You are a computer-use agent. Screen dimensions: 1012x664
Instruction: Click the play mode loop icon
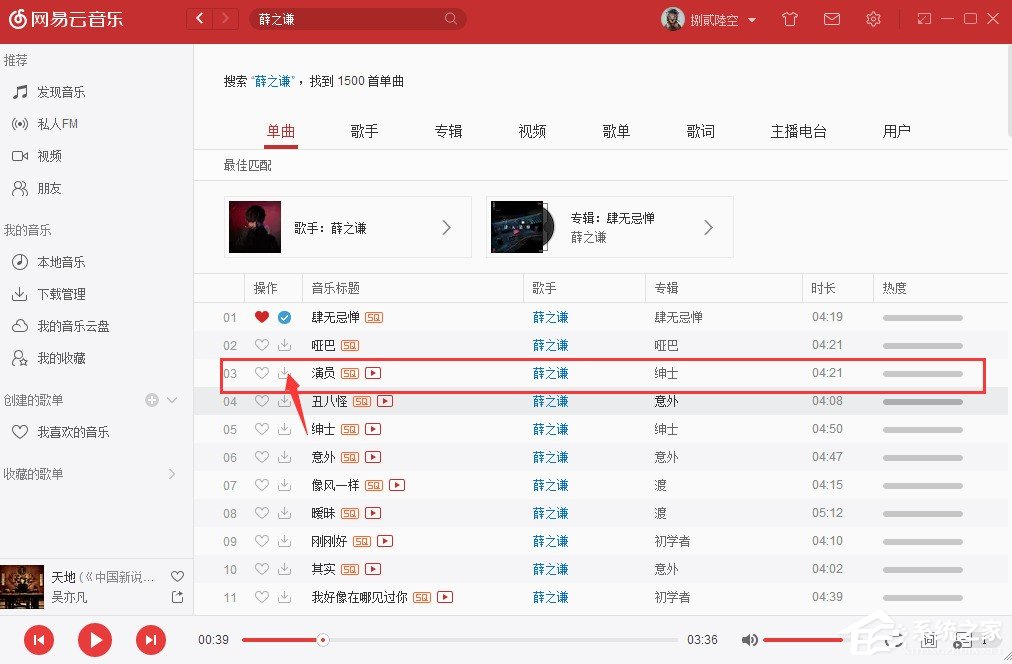(x=893, y=640)
